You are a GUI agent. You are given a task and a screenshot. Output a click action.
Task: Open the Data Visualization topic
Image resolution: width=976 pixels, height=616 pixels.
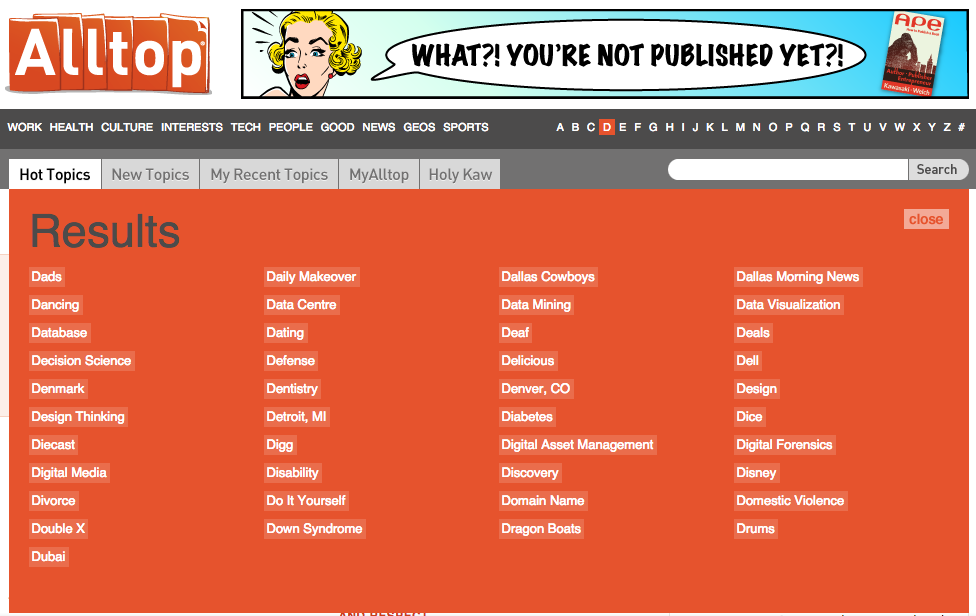[x=788, y=305]
